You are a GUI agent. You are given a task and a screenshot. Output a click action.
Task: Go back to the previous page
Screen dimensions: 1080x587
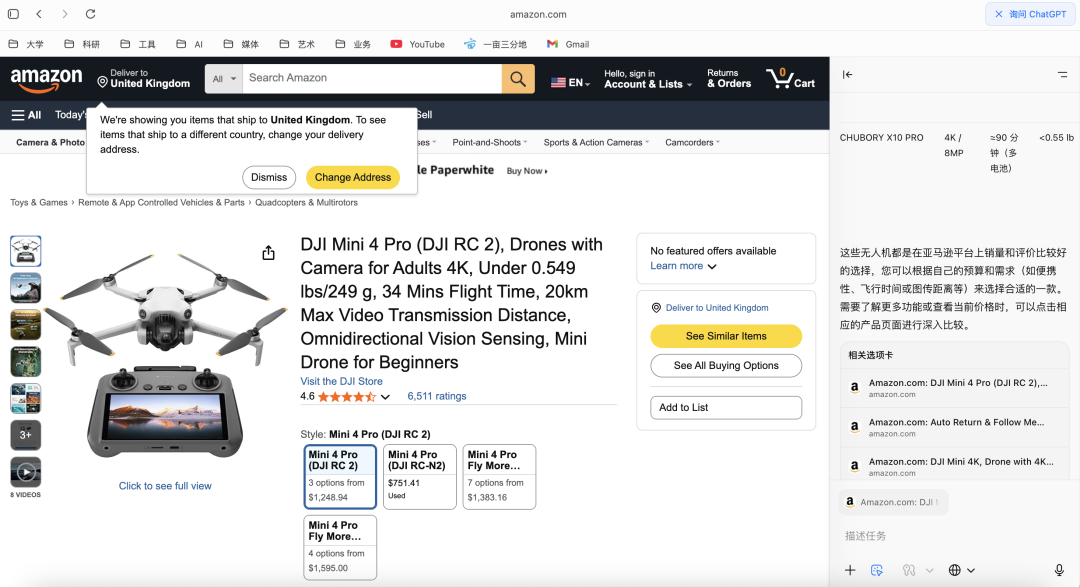coord(39,14)
